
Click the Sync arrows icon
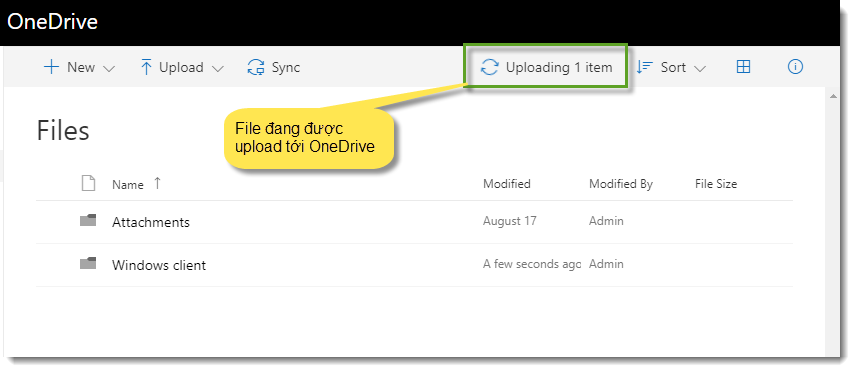coord(256,67)
